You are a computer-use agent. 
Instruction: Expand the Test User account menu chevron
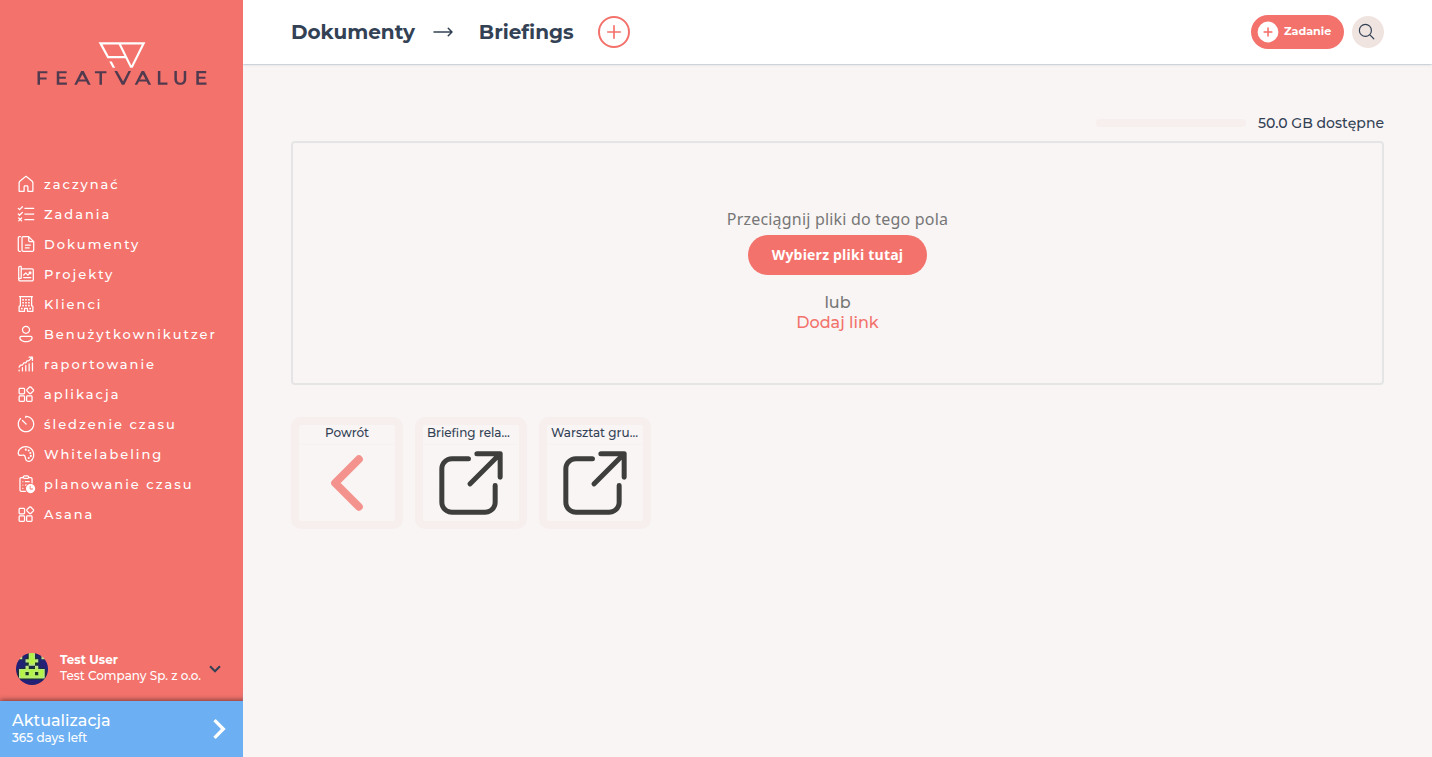coord(215,668)
